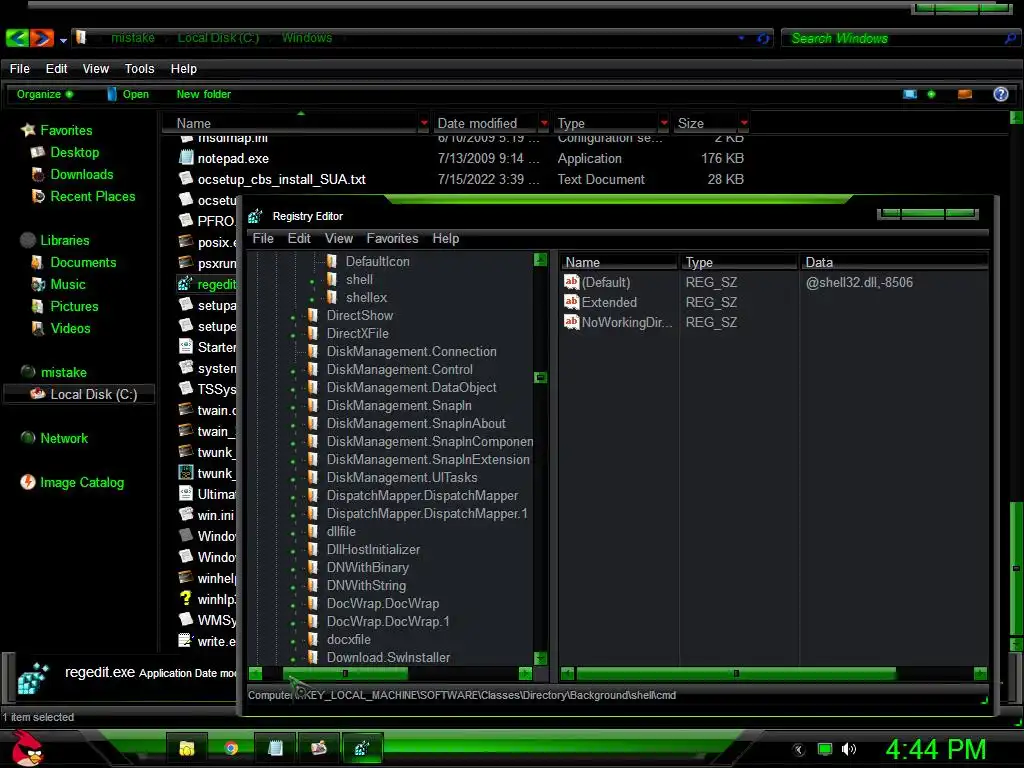Open Favorites star in navigation pane
The height and width of the screenshot is (768, 1024).
click(28, 130)
